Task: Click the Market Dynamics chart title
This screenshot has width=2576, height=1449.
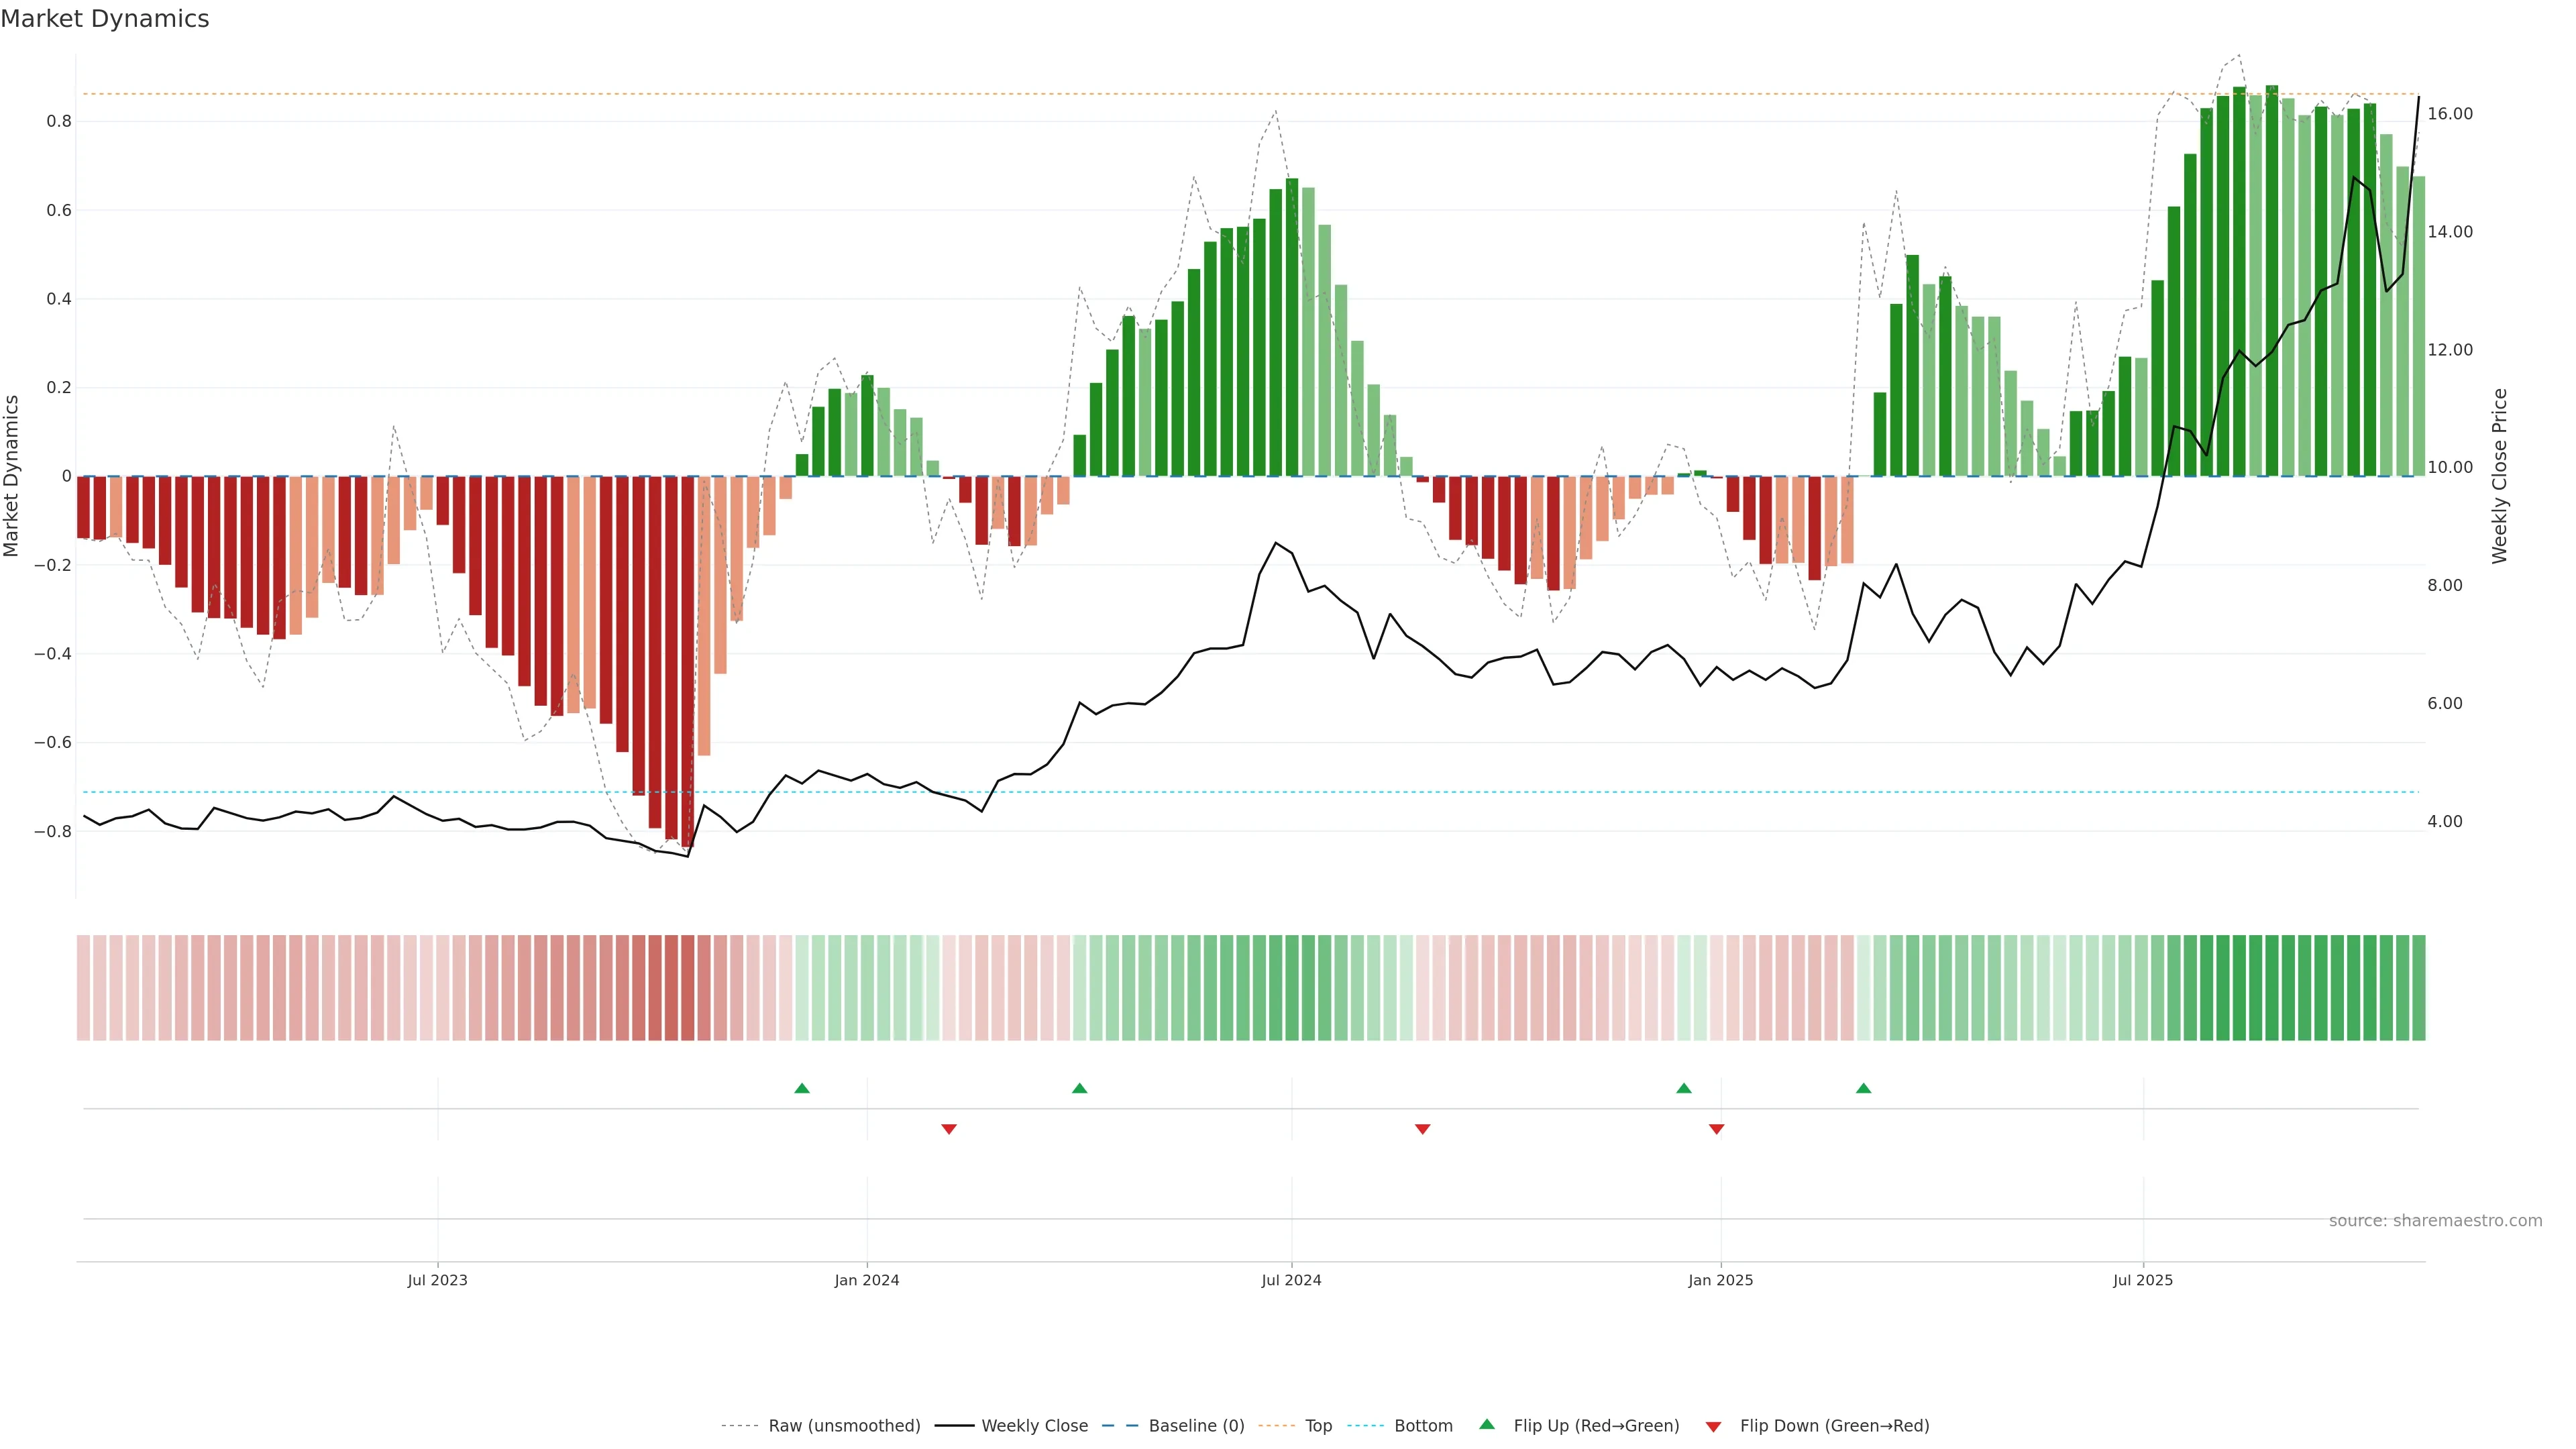Action: [x=105, y=19]
